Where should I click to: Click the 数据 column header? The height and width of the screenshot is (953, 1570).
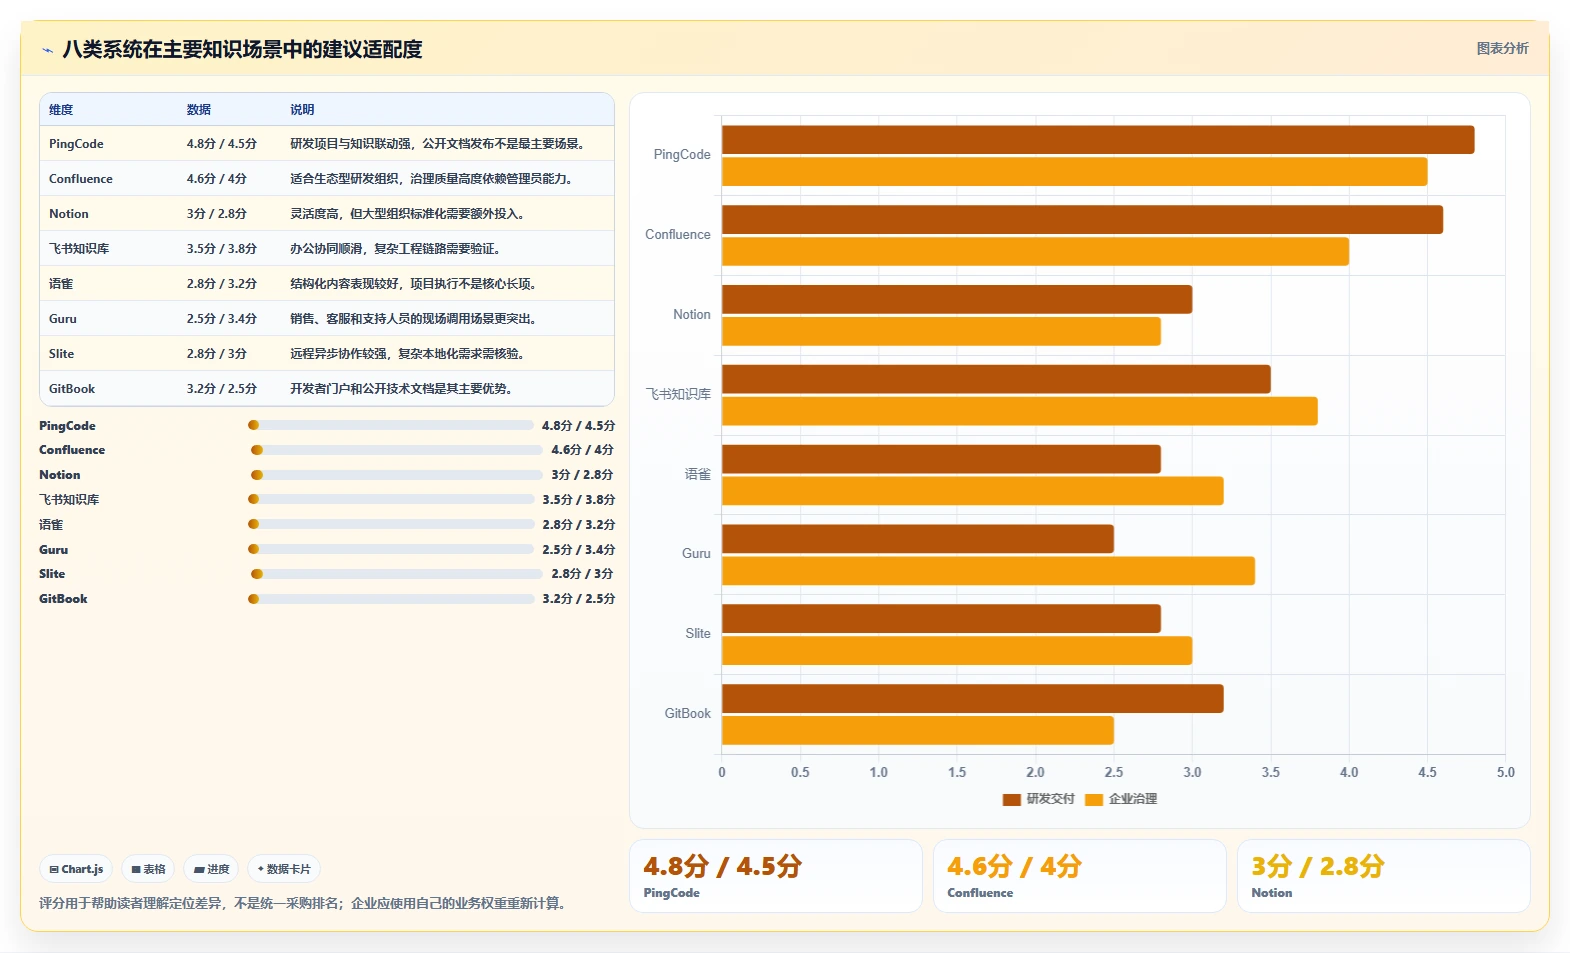coord(199,110)
